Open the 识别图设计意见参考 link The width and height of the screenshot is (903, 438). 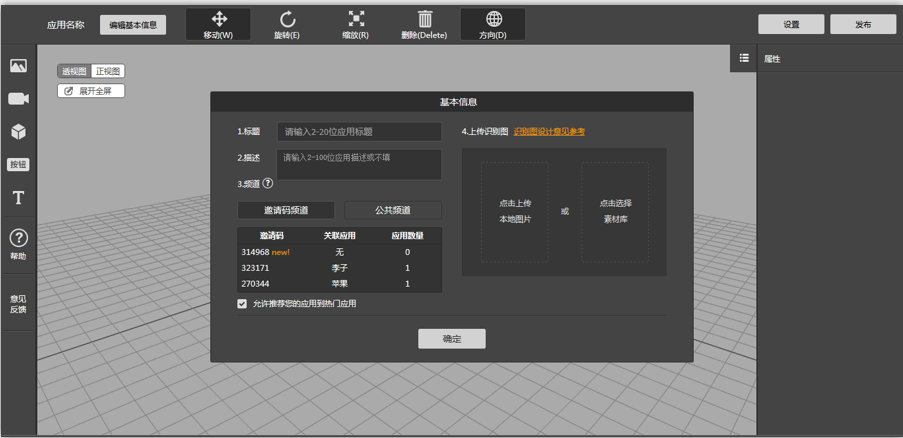549,132
